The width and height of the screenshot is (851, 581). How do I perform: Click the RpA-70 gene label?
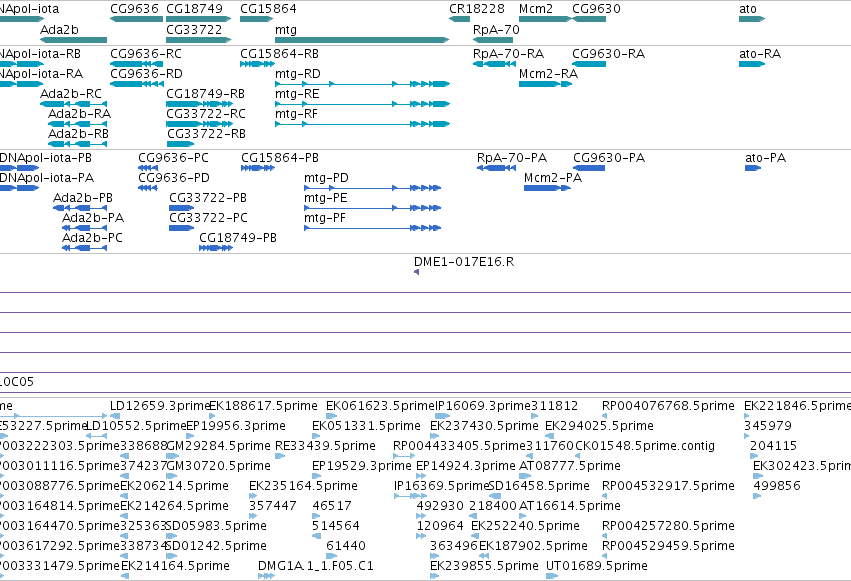496,29
